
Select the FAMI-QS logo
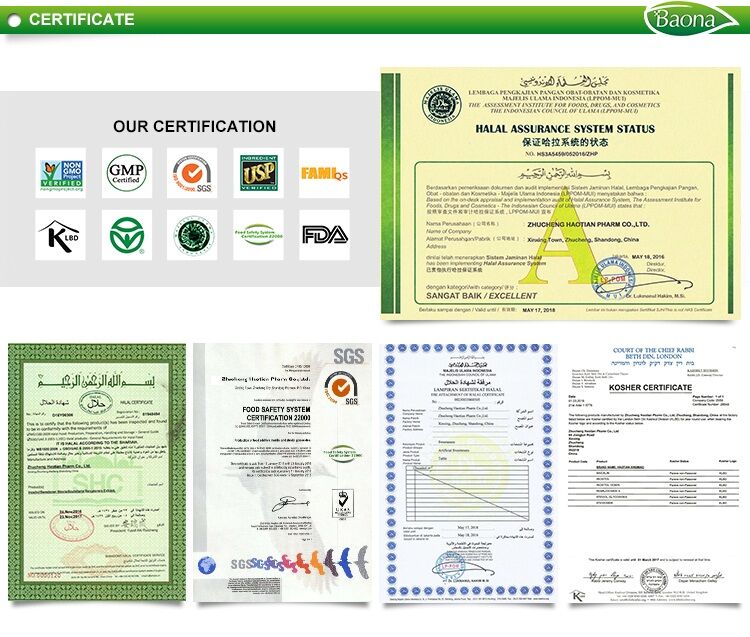[x=324, y=173]
